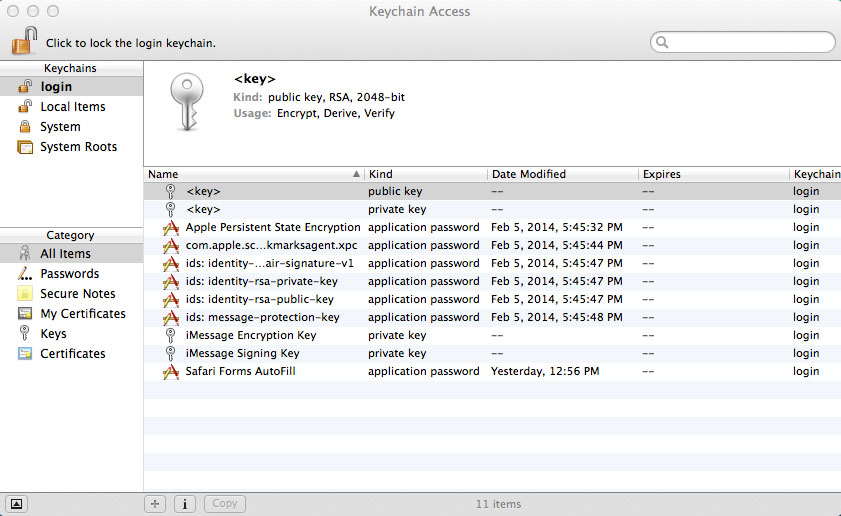Click the large key image in the detail pane
The height and width of the screenshot is (516, 841).
[187, 102]
